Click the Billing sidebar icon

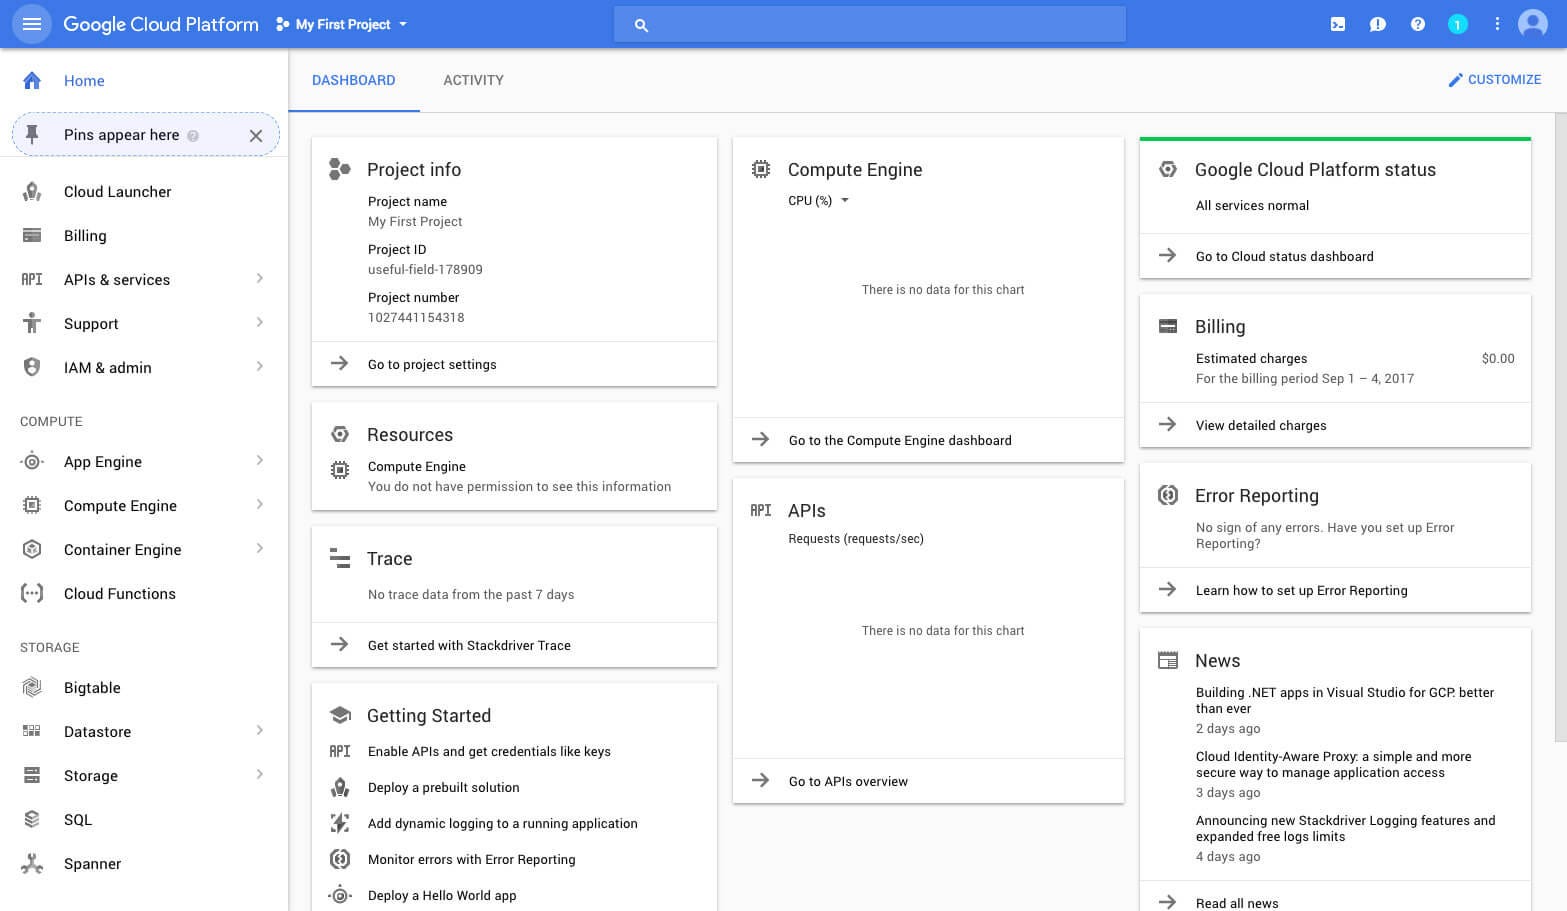coord(32,235)
